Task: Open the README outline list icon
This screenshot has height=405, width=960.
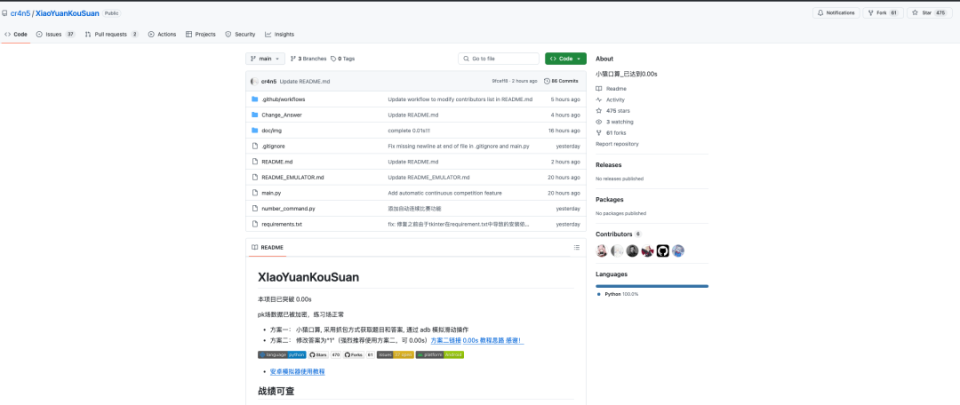Action: (x=576, y=247)
